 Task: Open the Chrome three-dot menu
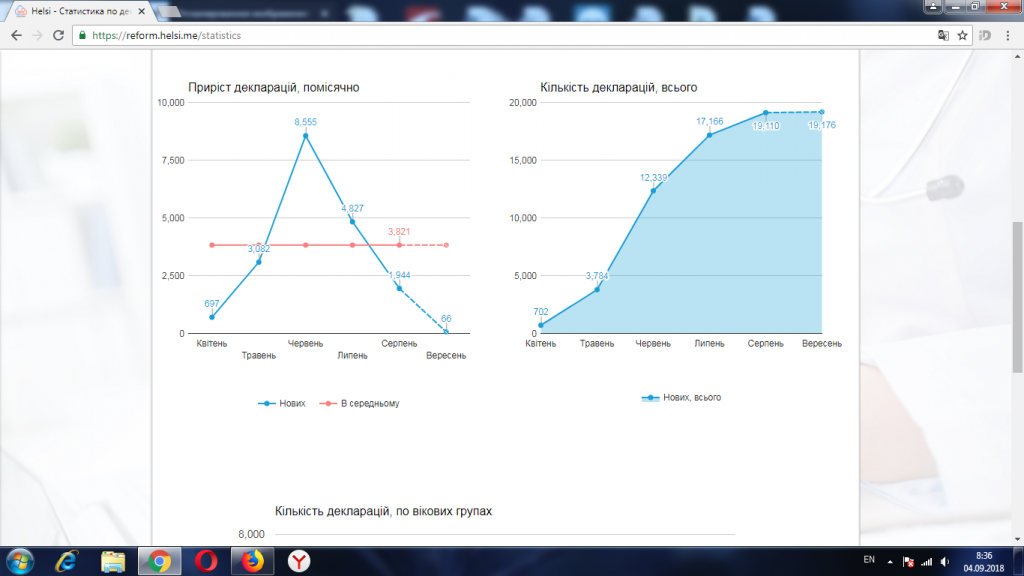[1008, 36]
